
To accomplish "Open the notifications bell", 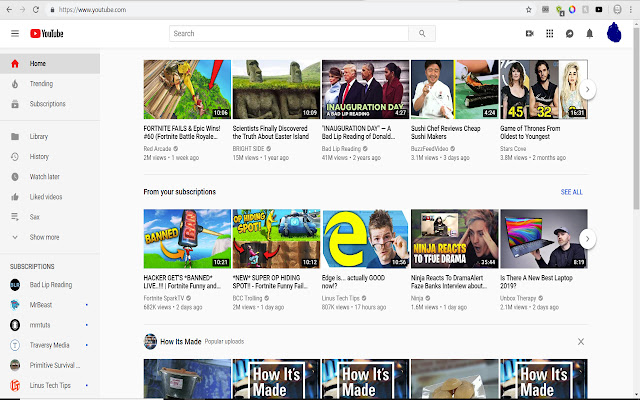I will click(589, 33).
